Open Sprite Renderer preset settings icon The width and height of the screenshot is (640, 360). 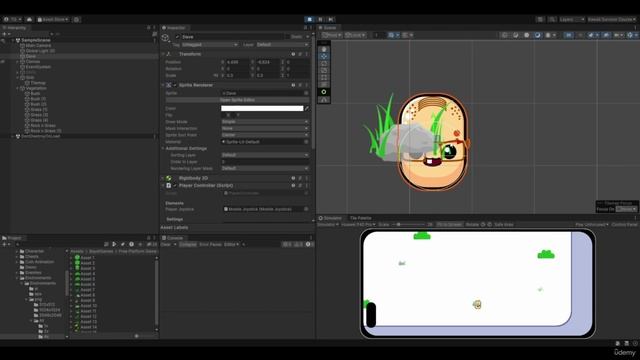pyautogui.click(x=300, y=85)
